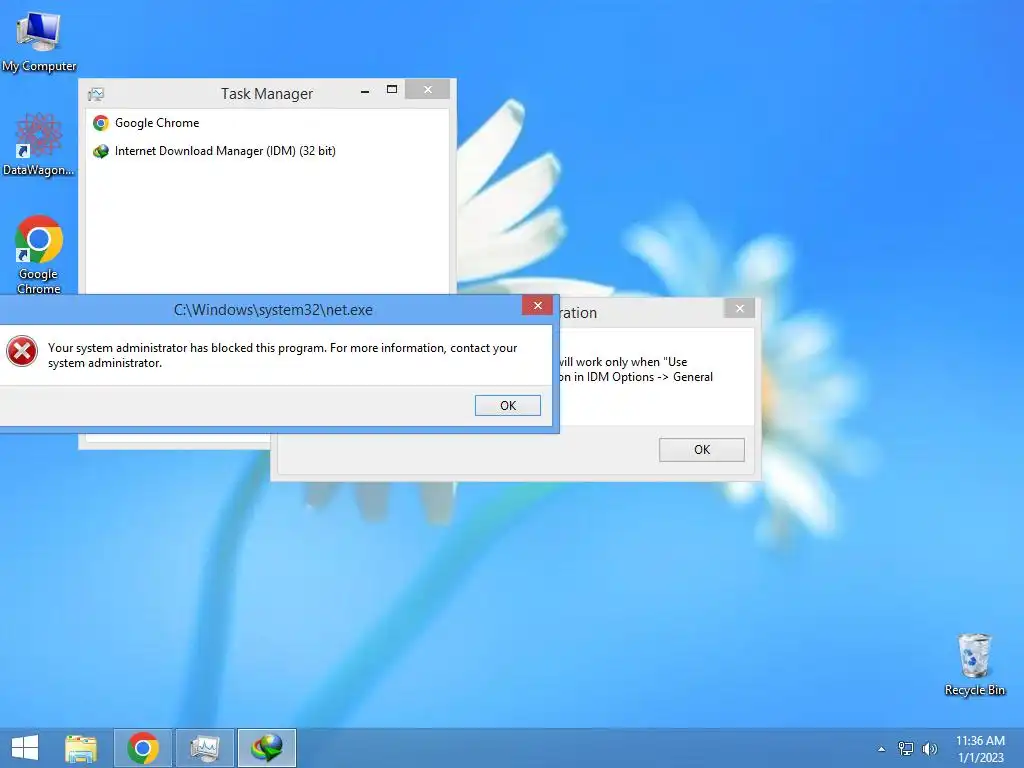1024x768 pixels.
Task: Maximize the Task Manager window
Action: pyautogui.click(x=392, y=89)
